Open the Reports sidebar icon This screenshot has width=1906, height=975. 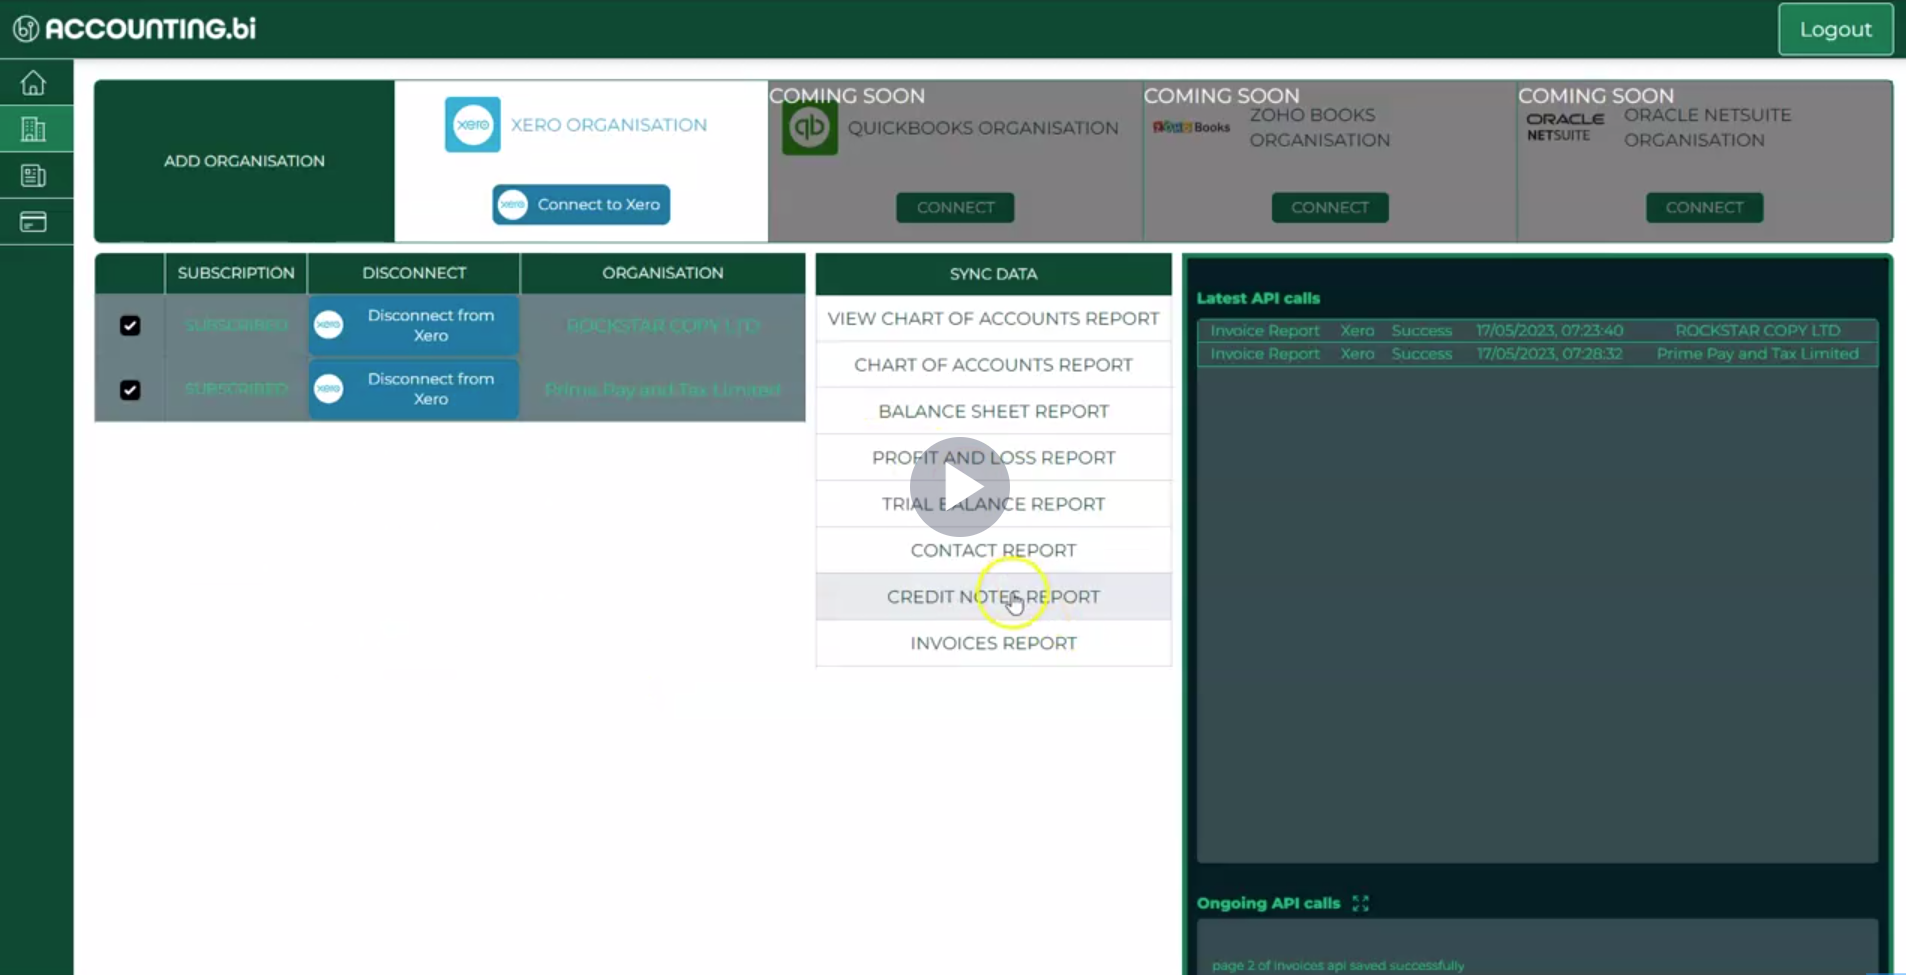pos(34,175)
